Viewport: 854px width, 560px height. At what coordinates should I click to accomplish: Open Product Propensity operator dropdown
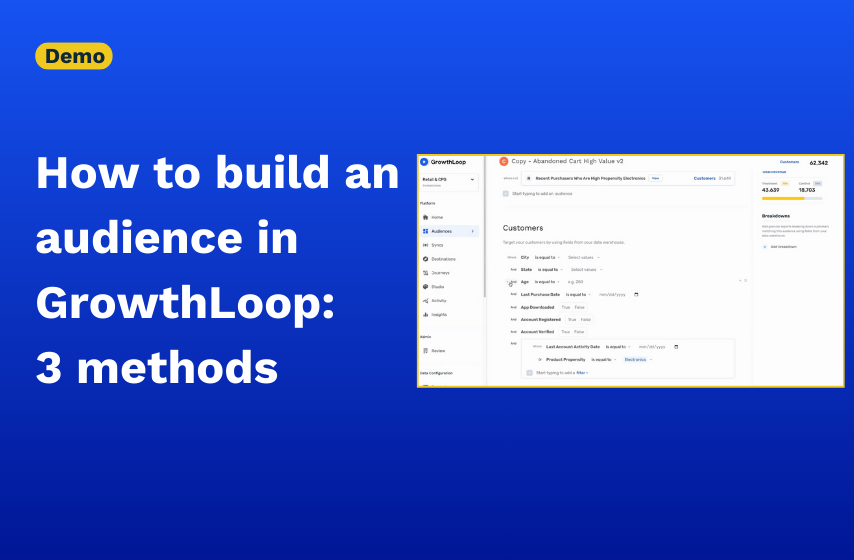click(x=603, y=360)
